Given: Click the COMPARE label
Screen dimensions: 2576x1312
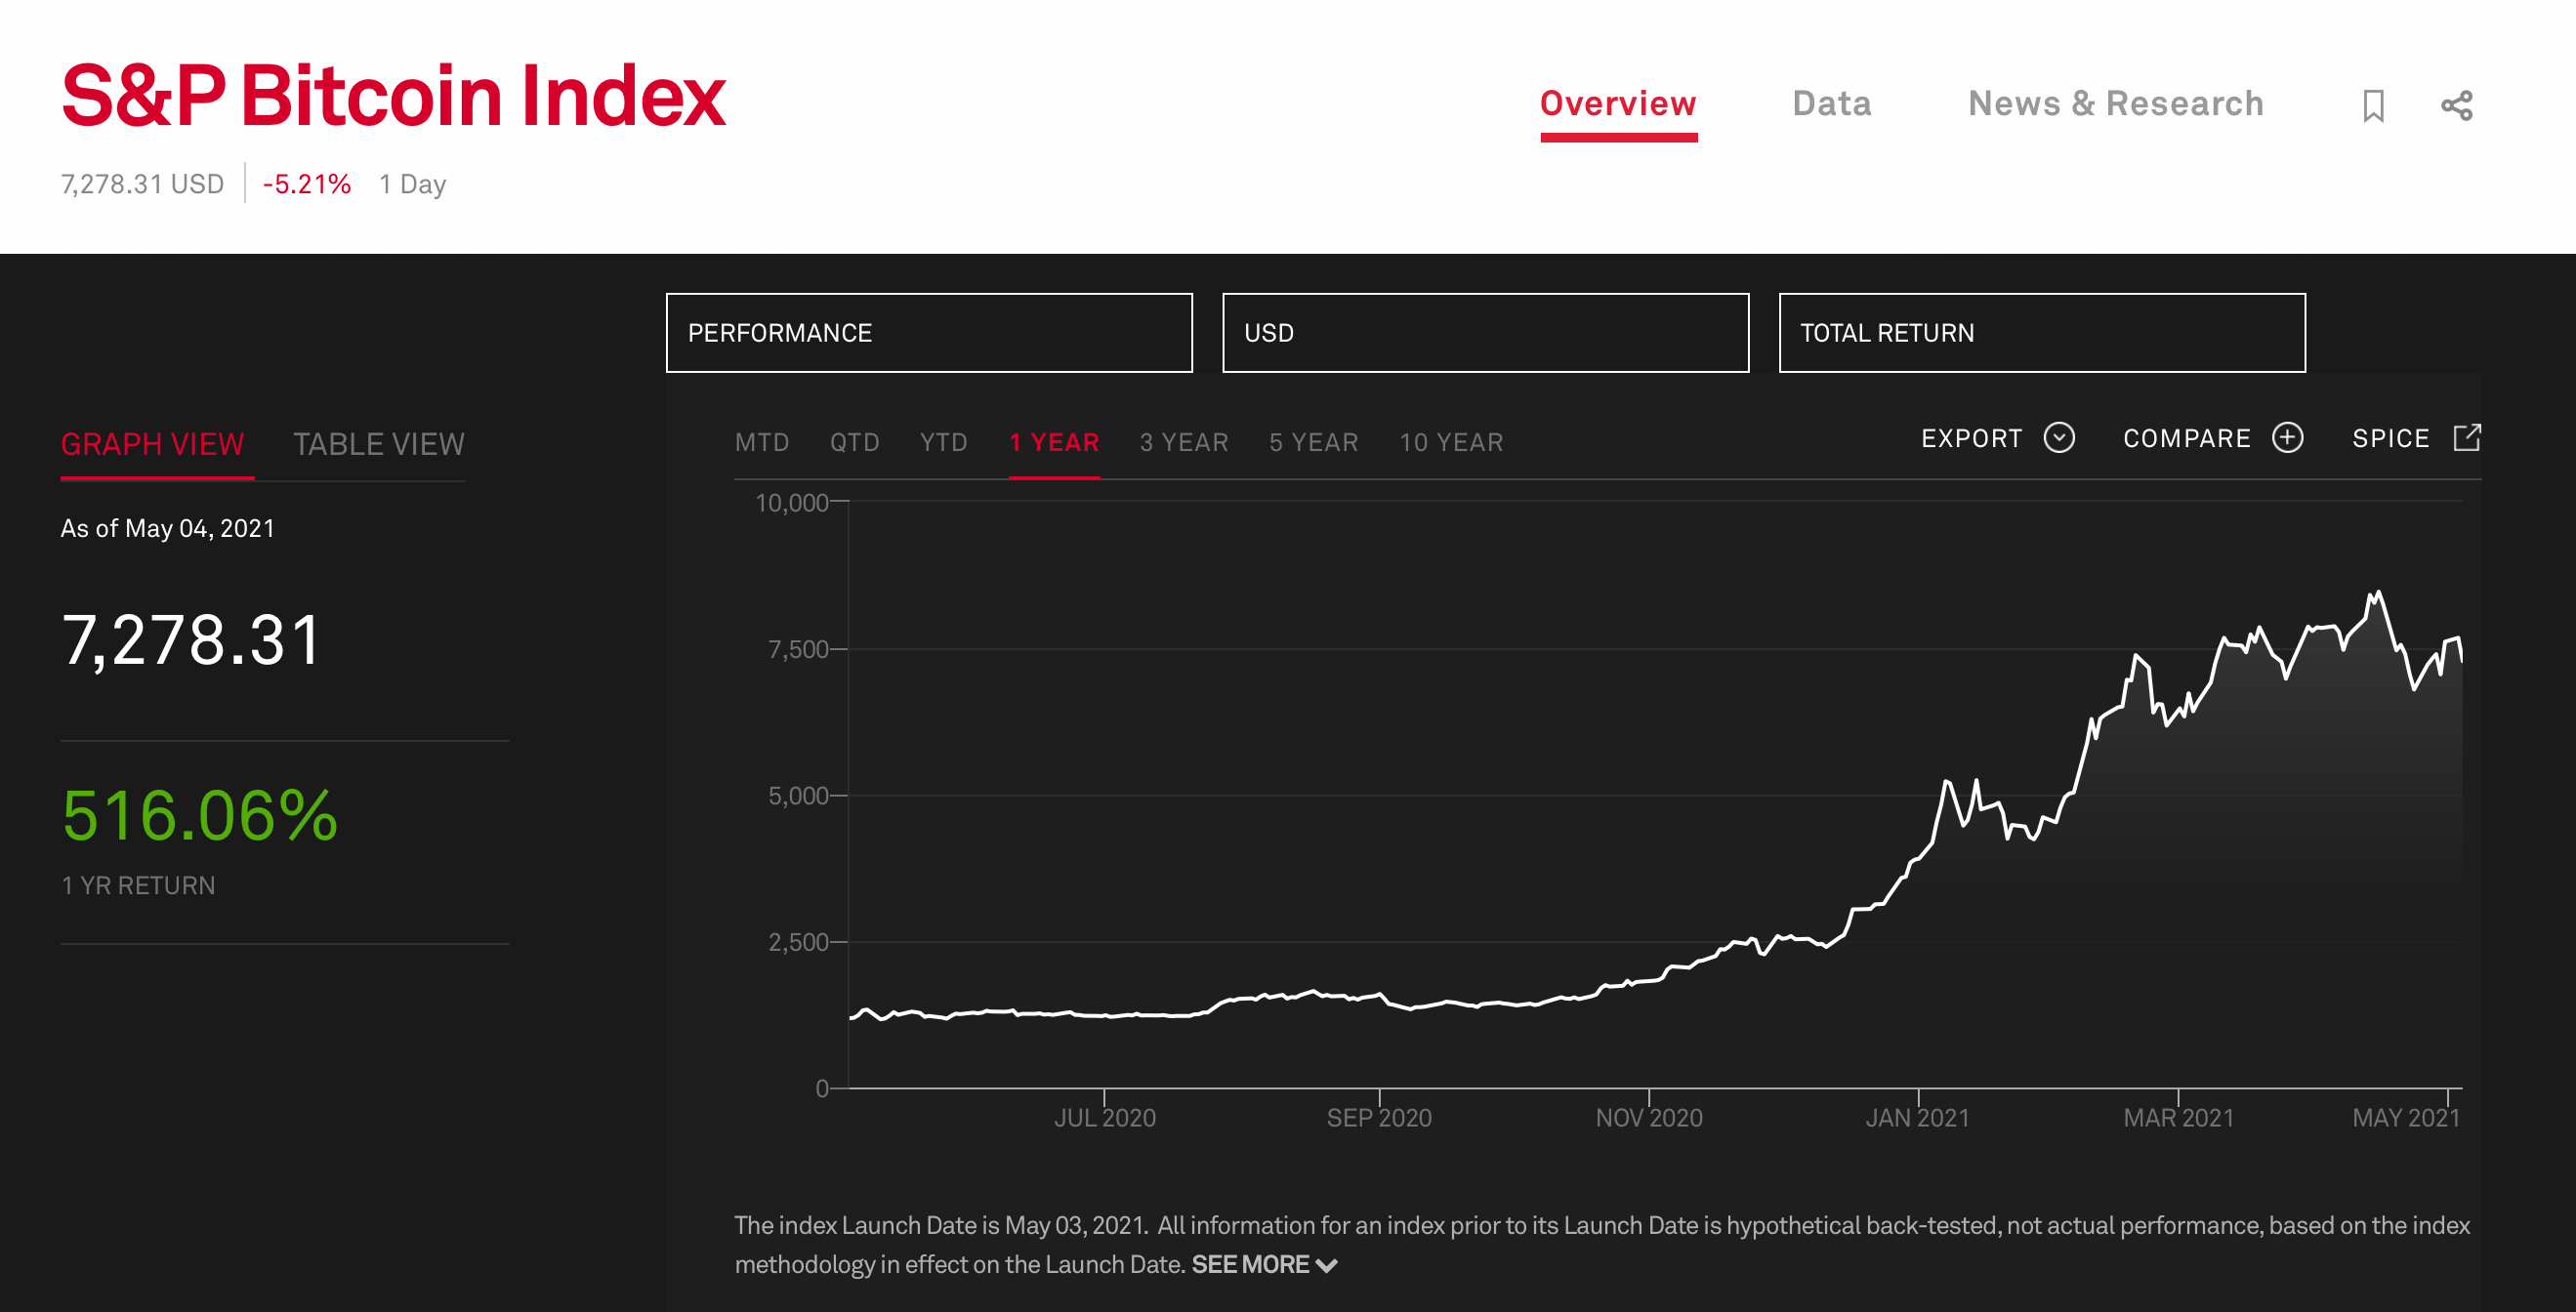Looking at the screenshot, I should pos(2187,438).
